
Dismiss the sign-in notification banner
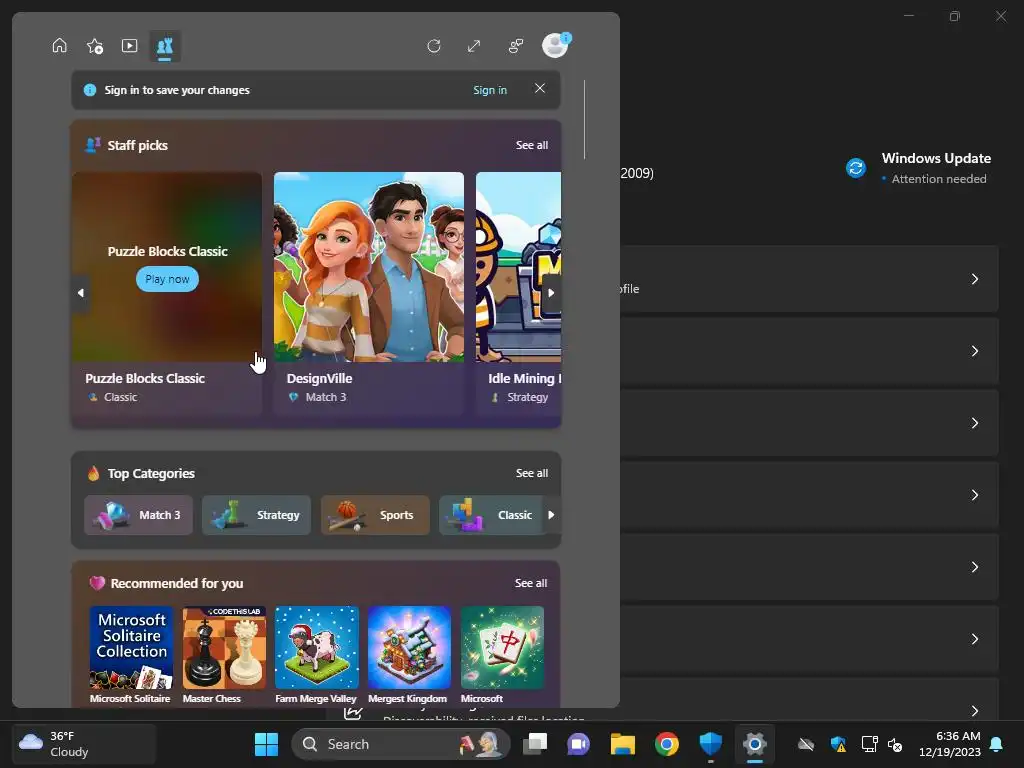(539, 88)
